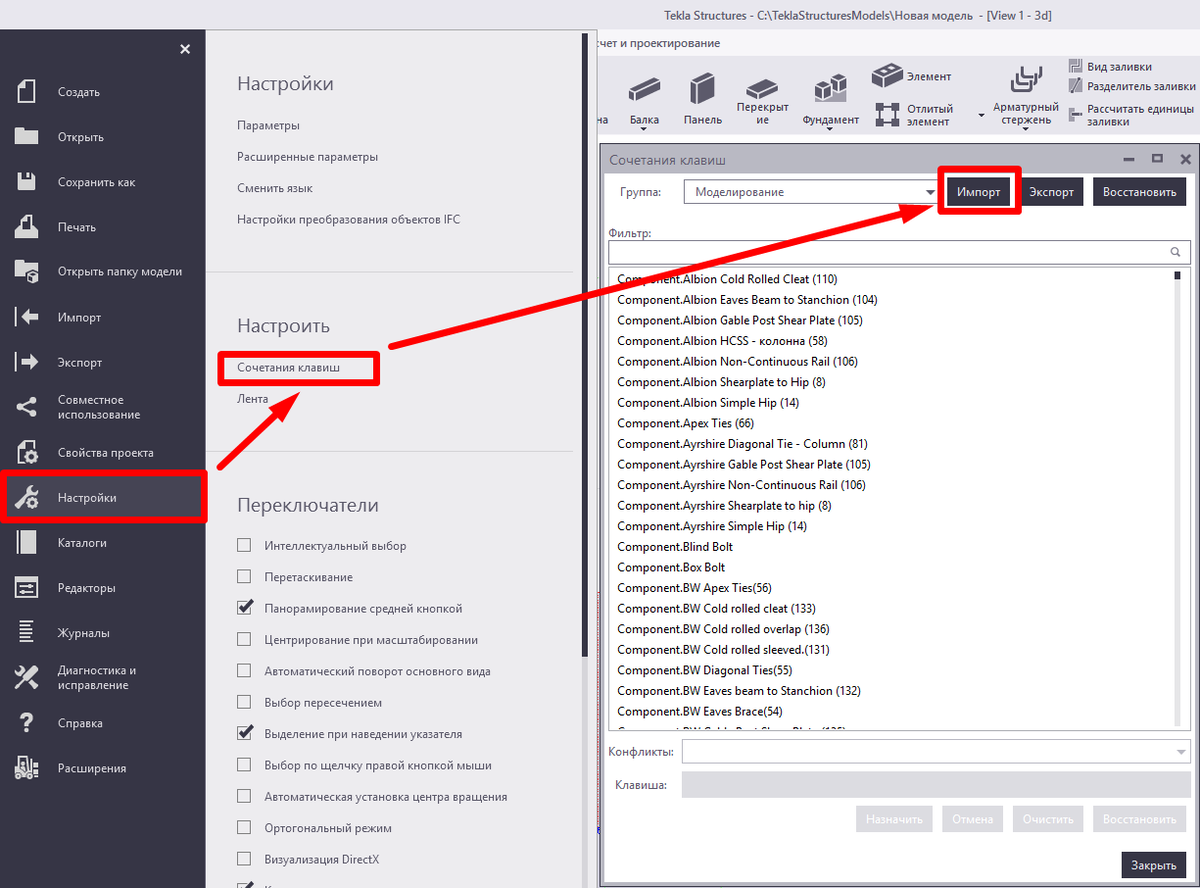Select the Арматурный стержень rebar icon
The width and height of the screenshot is (1200, 888).
coord(1026,81)
